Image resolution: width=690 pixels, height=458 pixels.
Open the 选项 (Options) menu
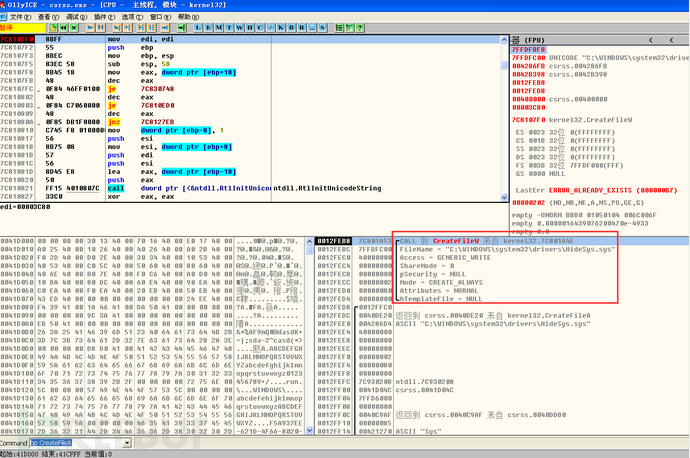pos(132,17)
